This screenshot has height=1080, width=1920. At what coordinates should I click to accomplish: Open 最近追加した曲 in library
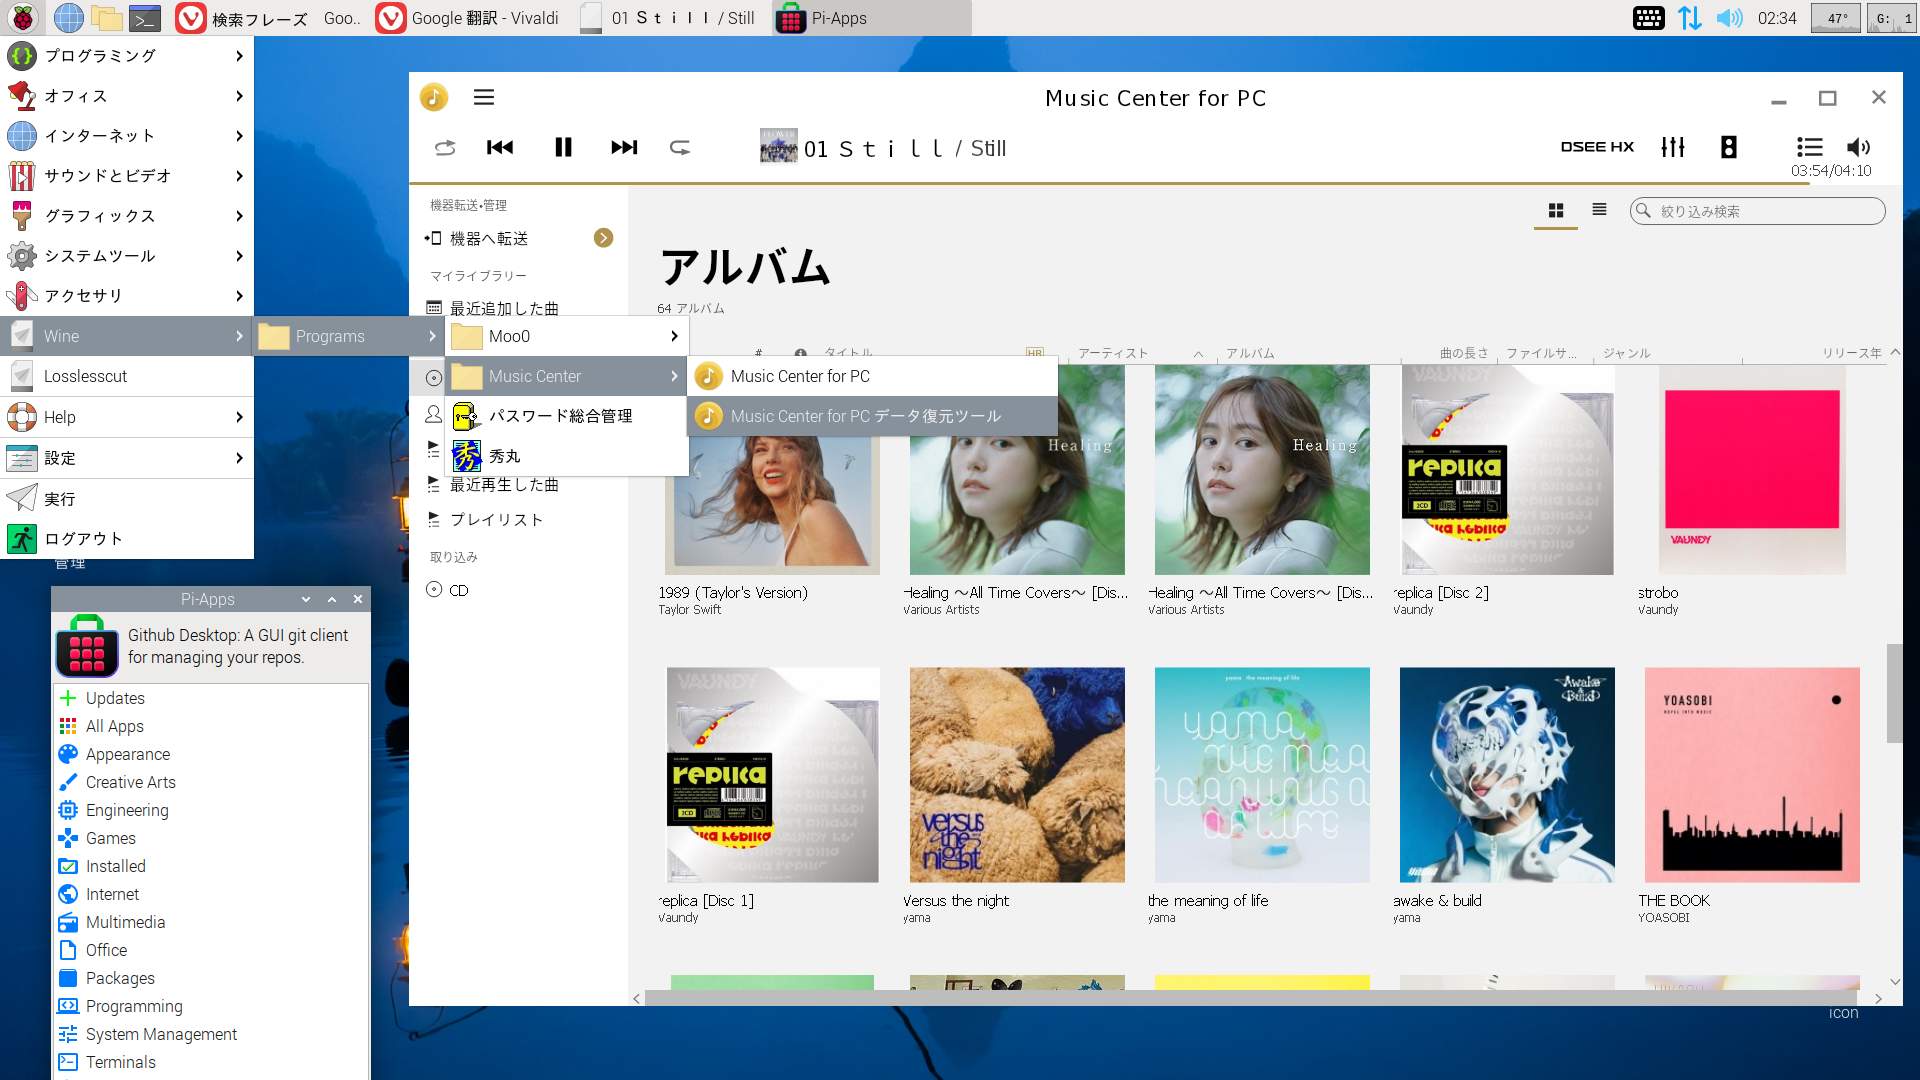(x=503, y=308)
